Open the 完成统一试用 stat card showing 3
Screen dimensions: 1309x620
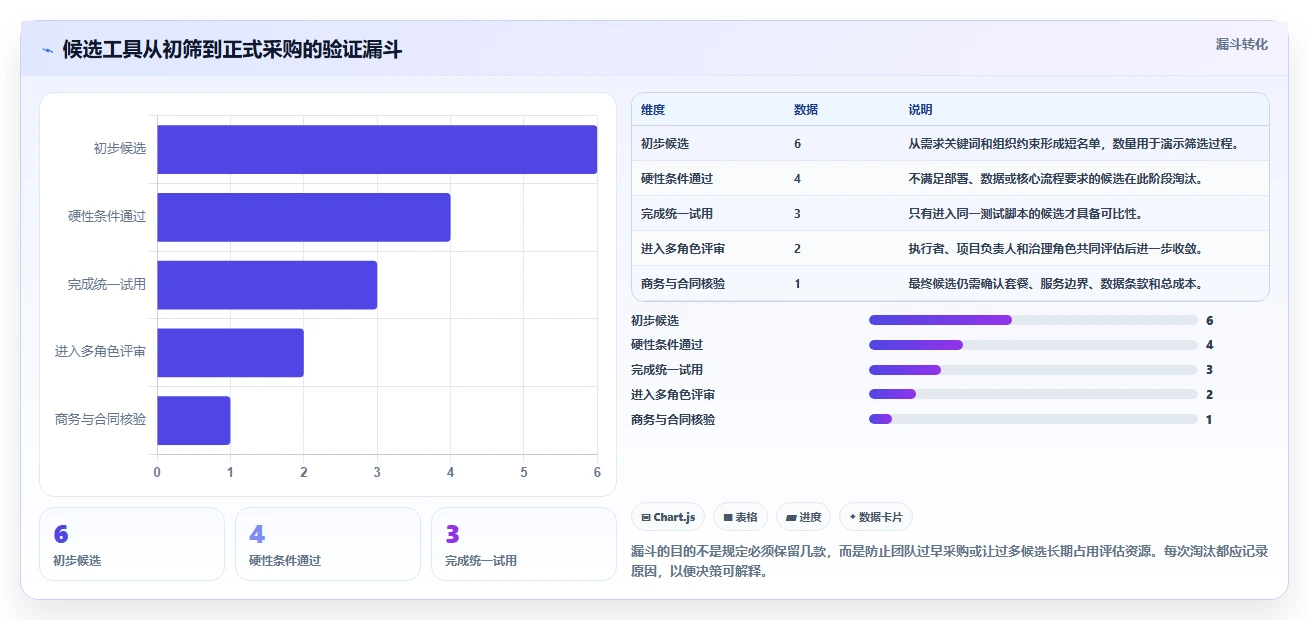pos(524,544)
